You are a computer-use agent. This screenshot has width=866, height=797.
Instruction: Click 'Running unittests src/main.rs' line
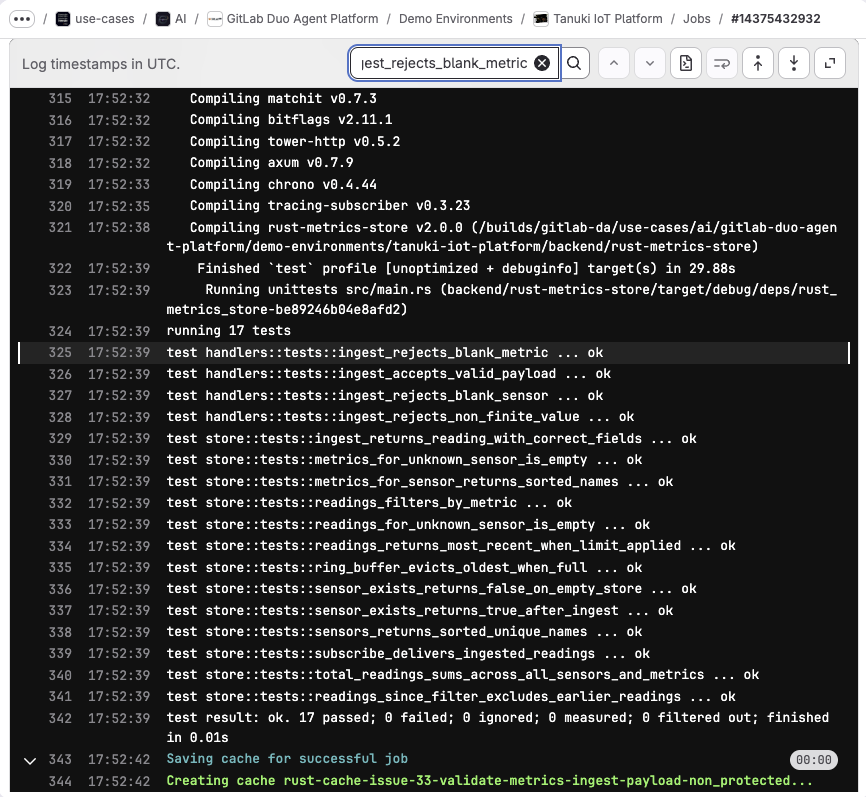click(501, 299)
